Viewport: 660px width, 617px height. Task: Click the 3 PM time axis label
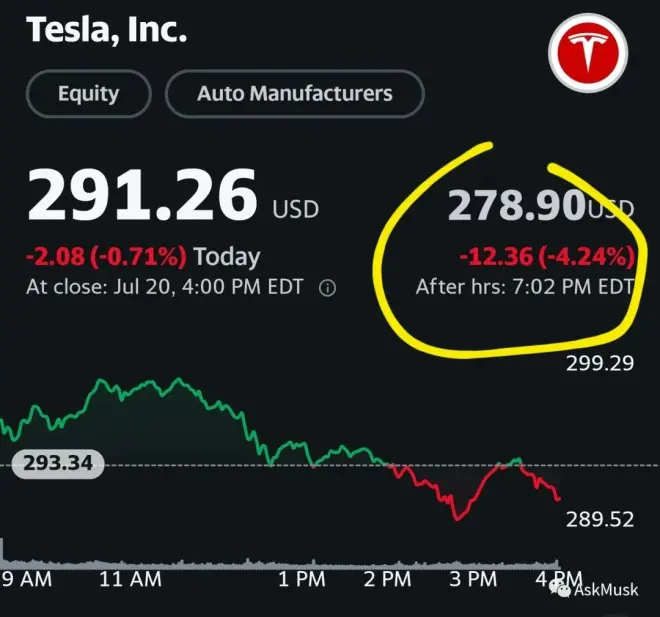pos(473,580)
